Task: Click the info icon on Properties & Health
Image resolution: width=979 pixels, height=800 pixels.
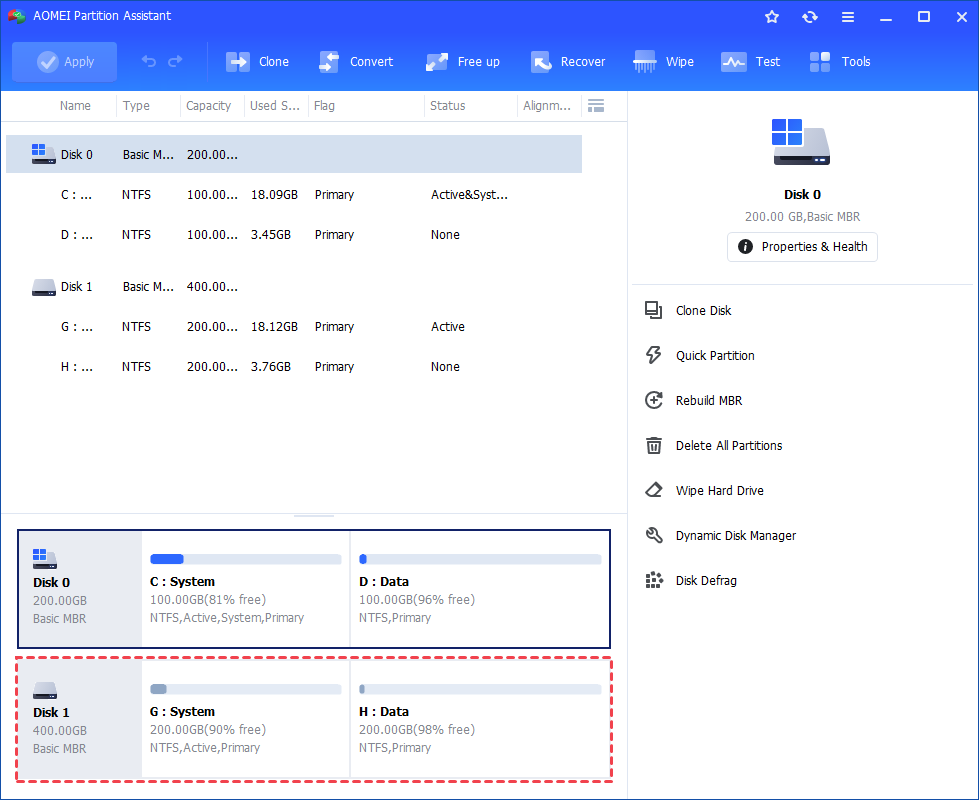Action: 745,247
